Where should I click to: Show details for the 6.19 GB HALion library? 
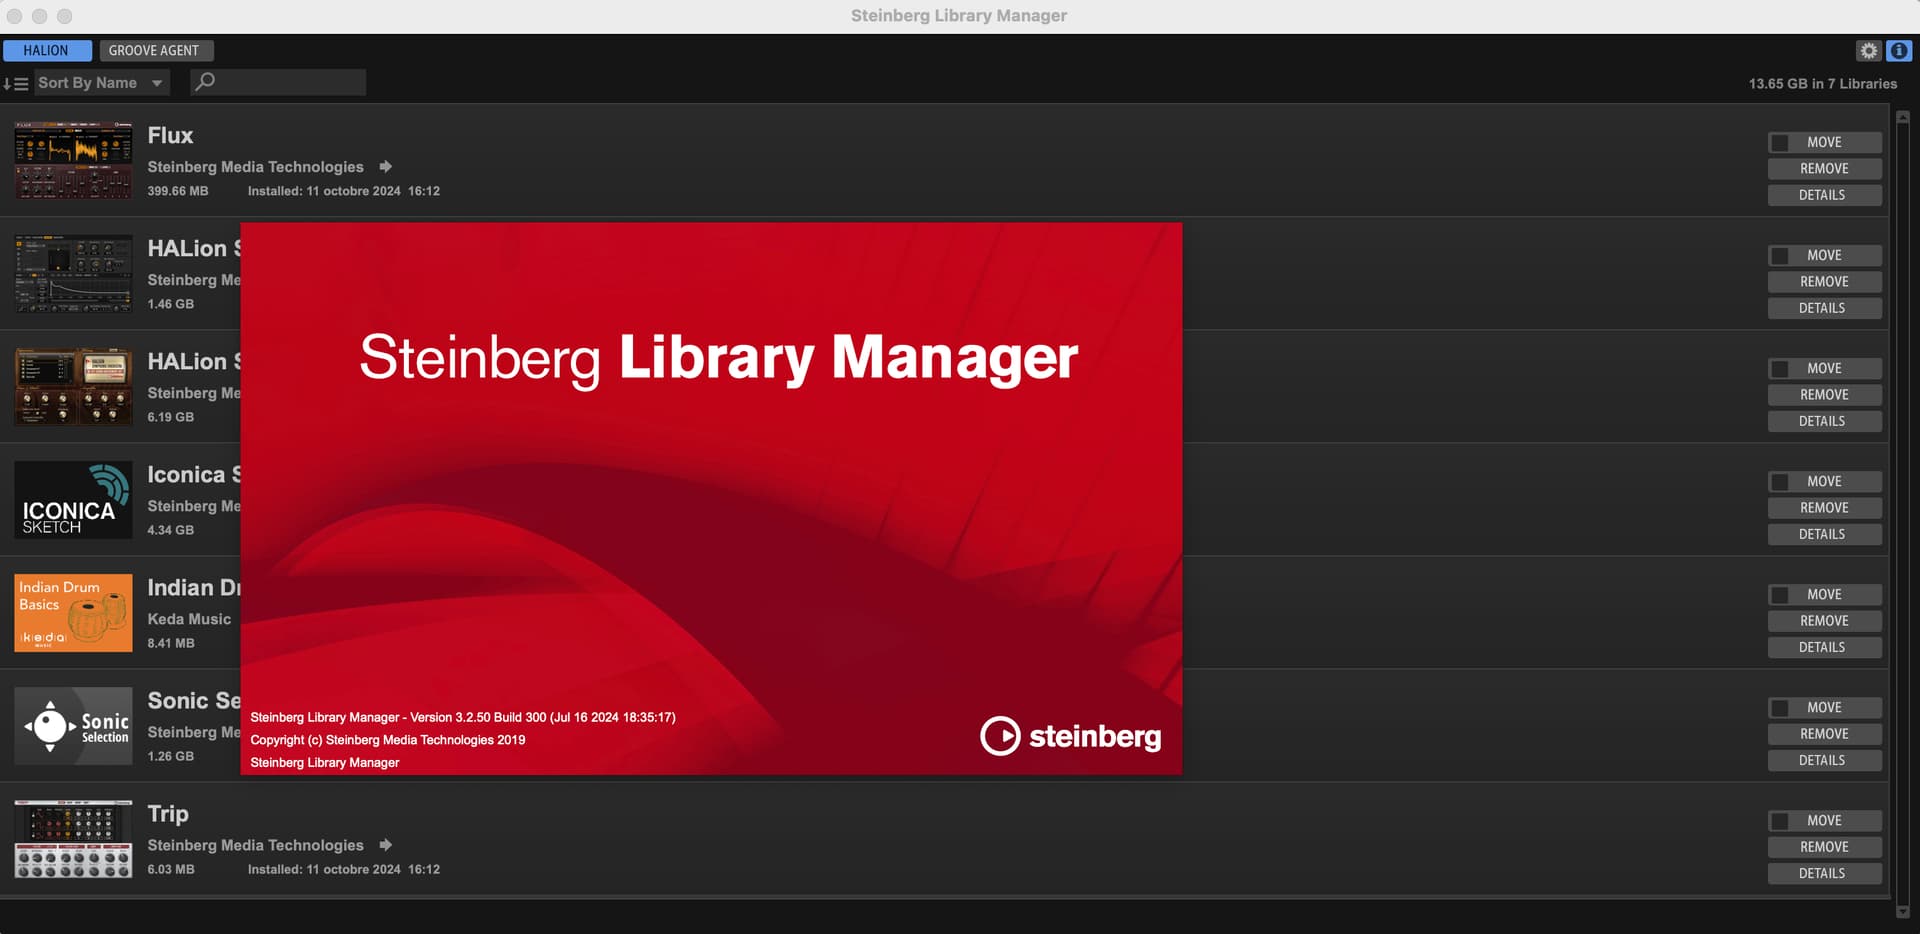pos(1824,421)
